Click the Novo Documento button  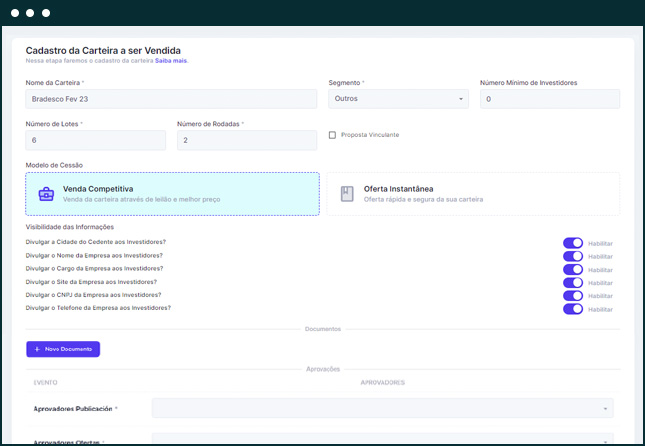click(63, 349)
